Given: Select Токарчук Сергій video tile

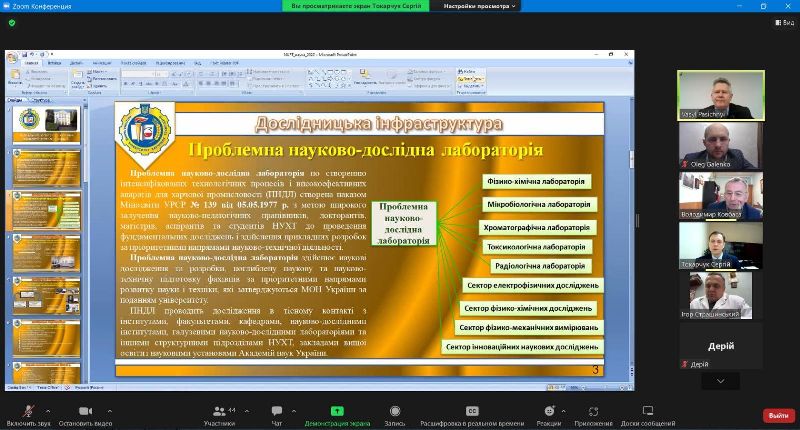Looking at the screenshot, I should click(x=721, y=246).
